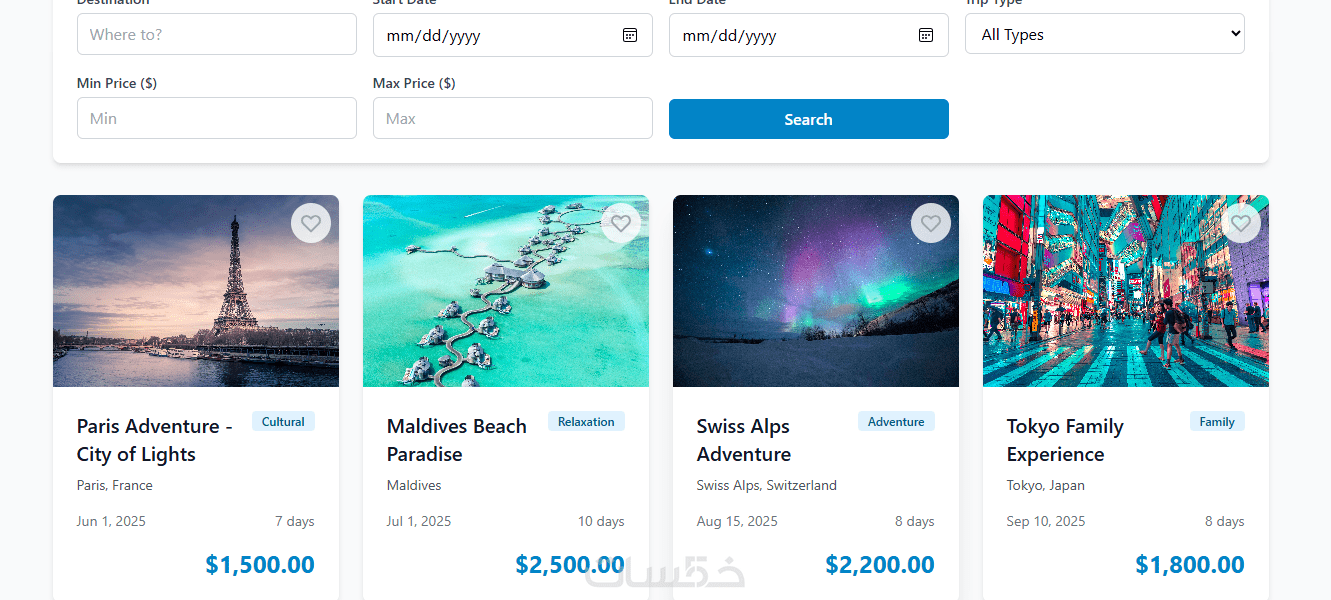
Task: Open 'Paris Adventure - City of Lights' title
Action: [155, 440]
